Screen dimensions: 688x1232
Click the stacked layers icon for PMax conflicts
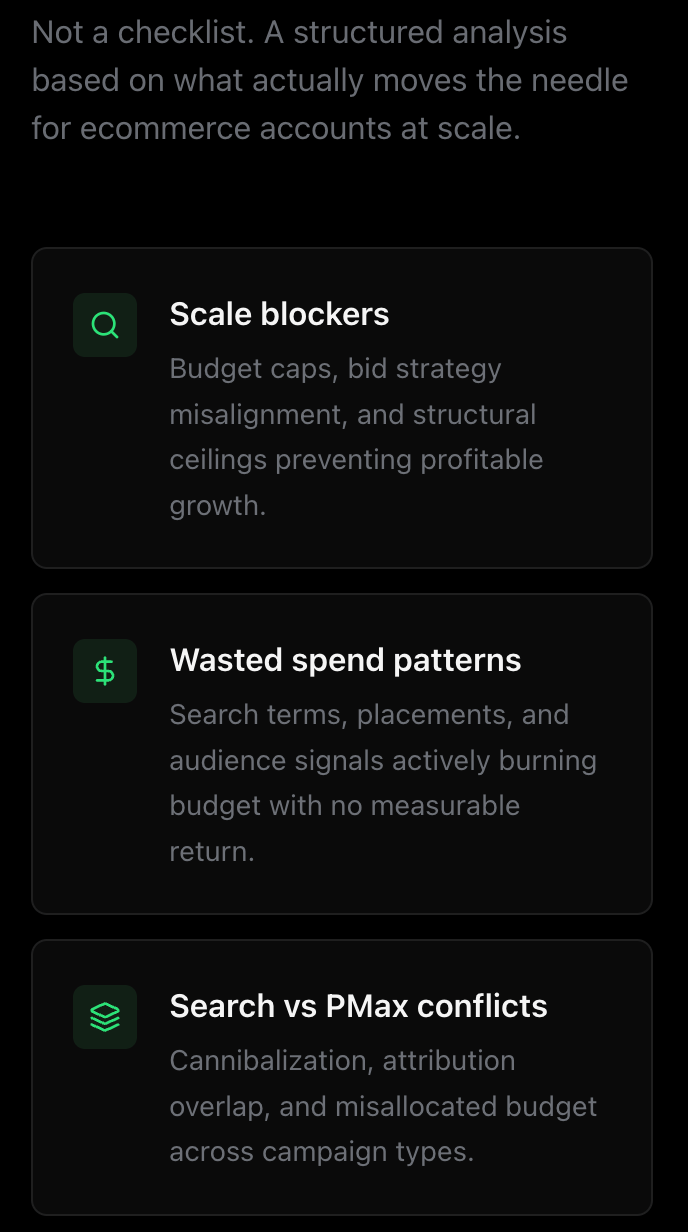coord(105,1017)
